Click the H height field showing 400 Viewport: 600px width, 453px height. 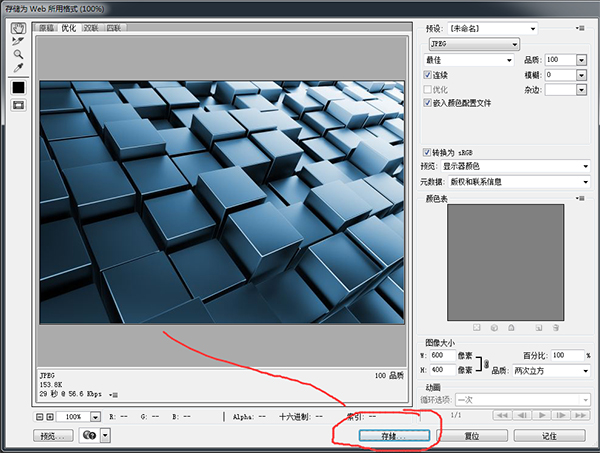[x=443, y=370]
